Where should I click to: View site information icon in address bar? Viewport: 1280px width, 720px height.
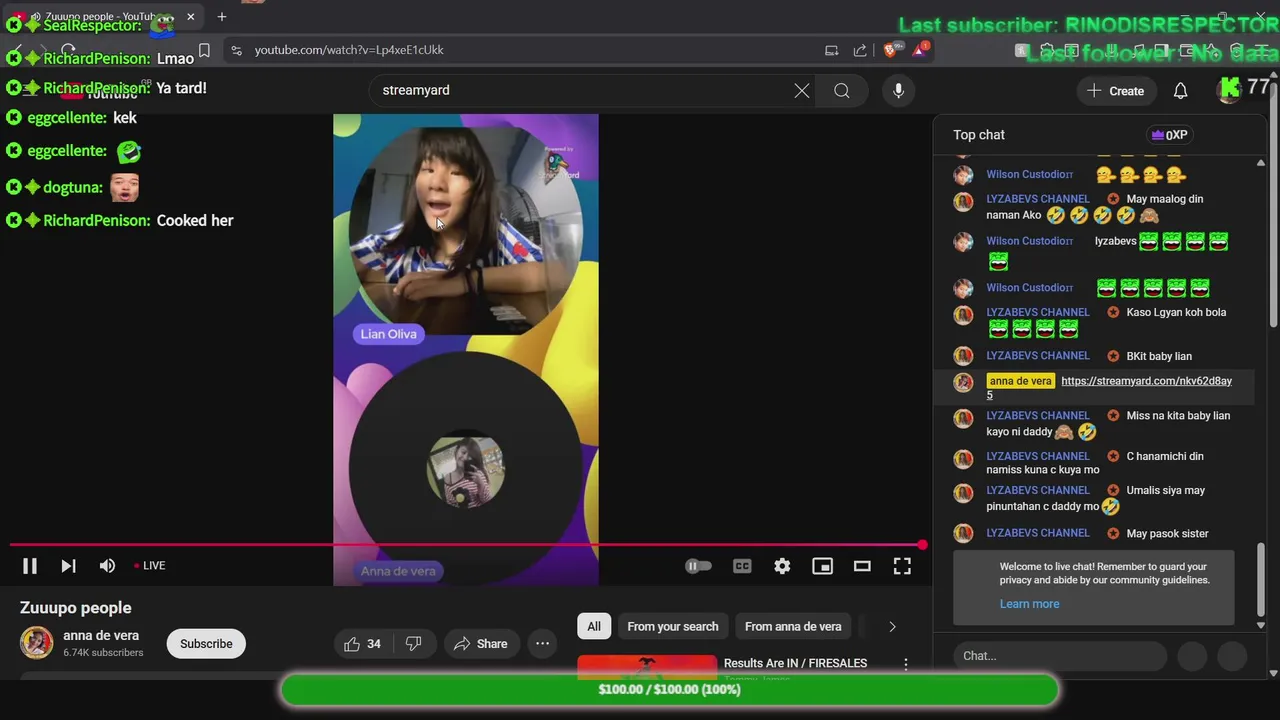pos(236,50)
